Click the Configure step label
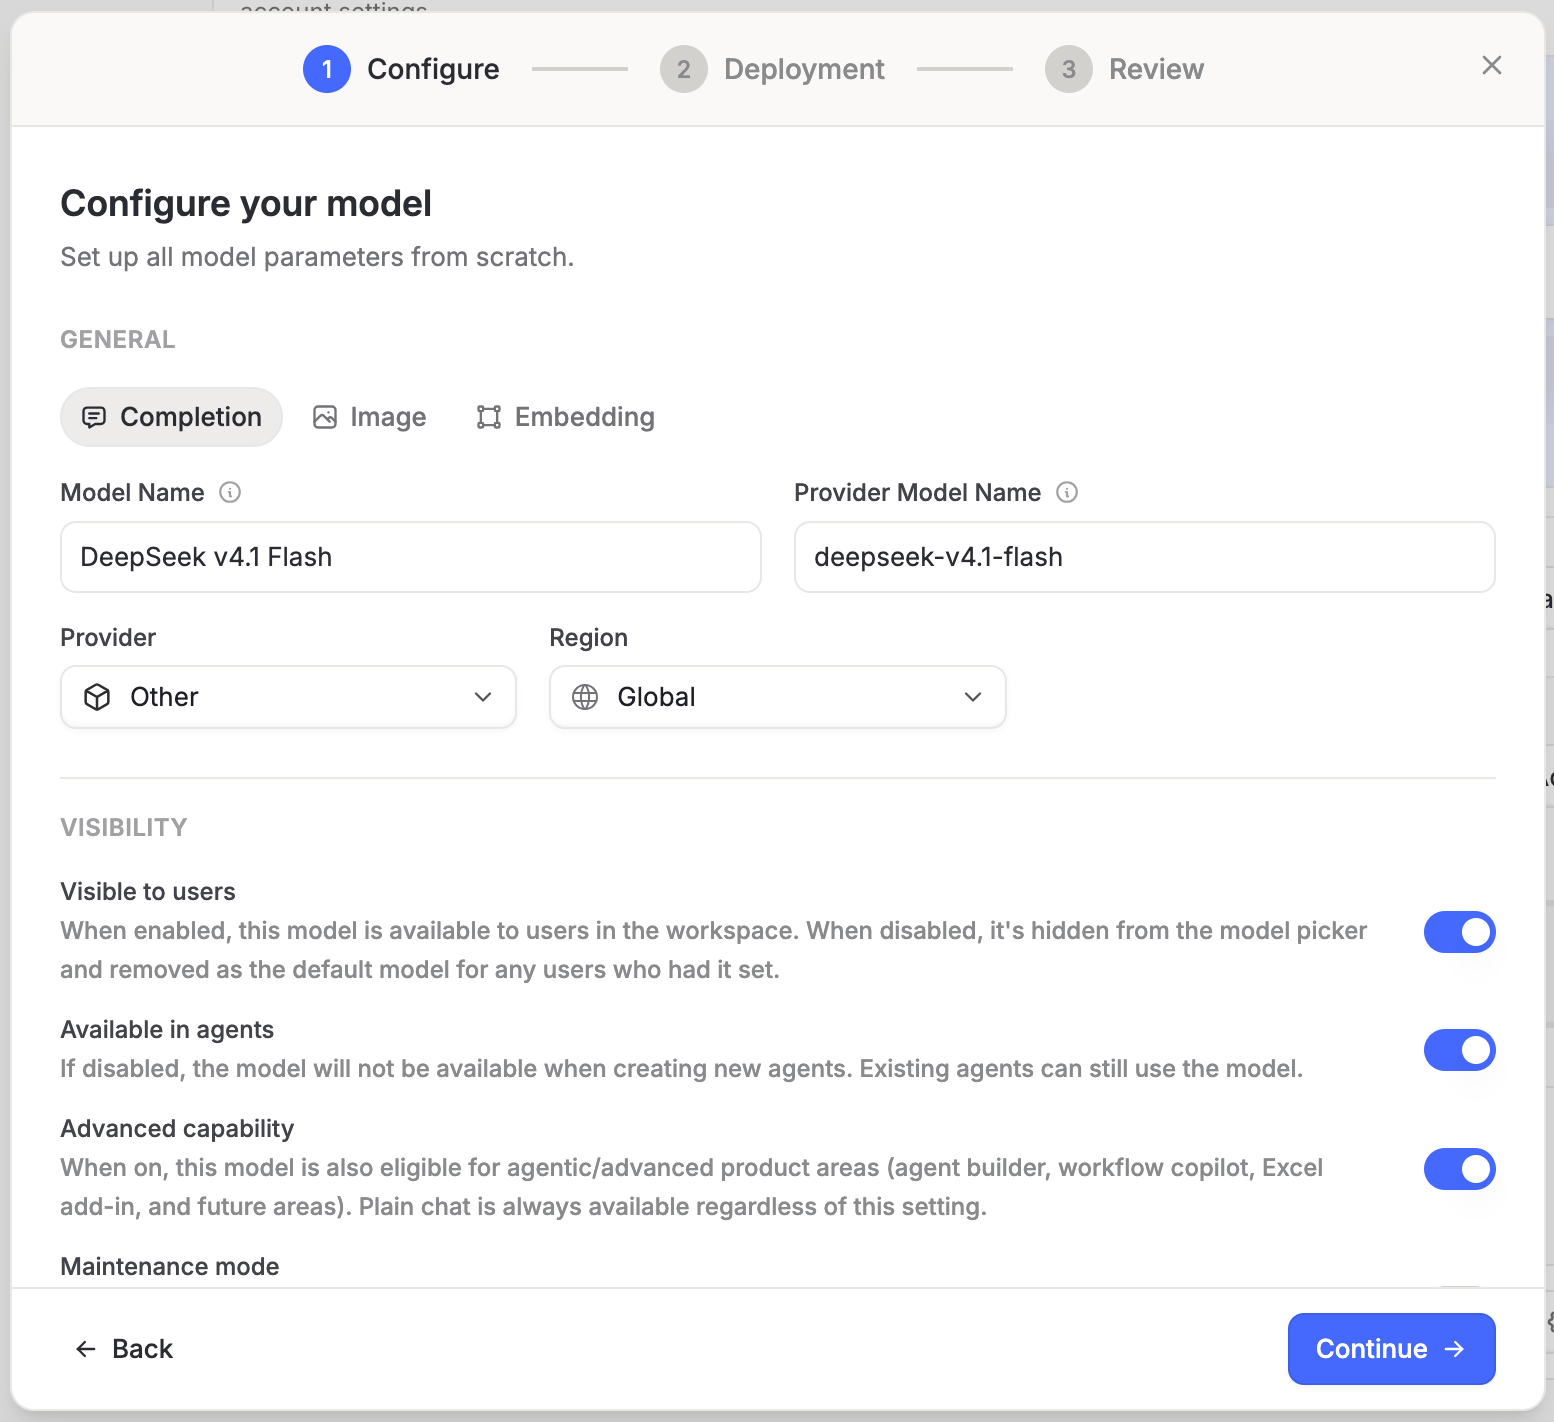 433,69
